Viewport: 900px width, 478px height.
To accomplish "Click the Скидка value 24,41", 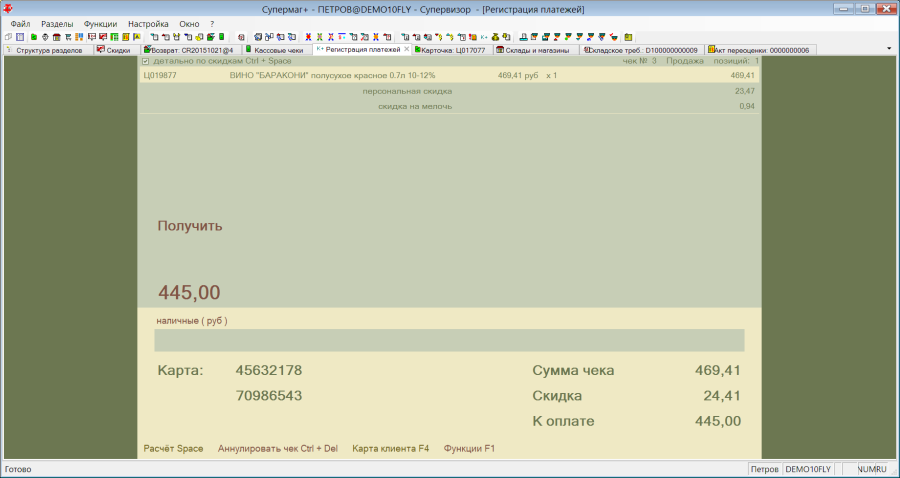I will (x=722, y=396).
